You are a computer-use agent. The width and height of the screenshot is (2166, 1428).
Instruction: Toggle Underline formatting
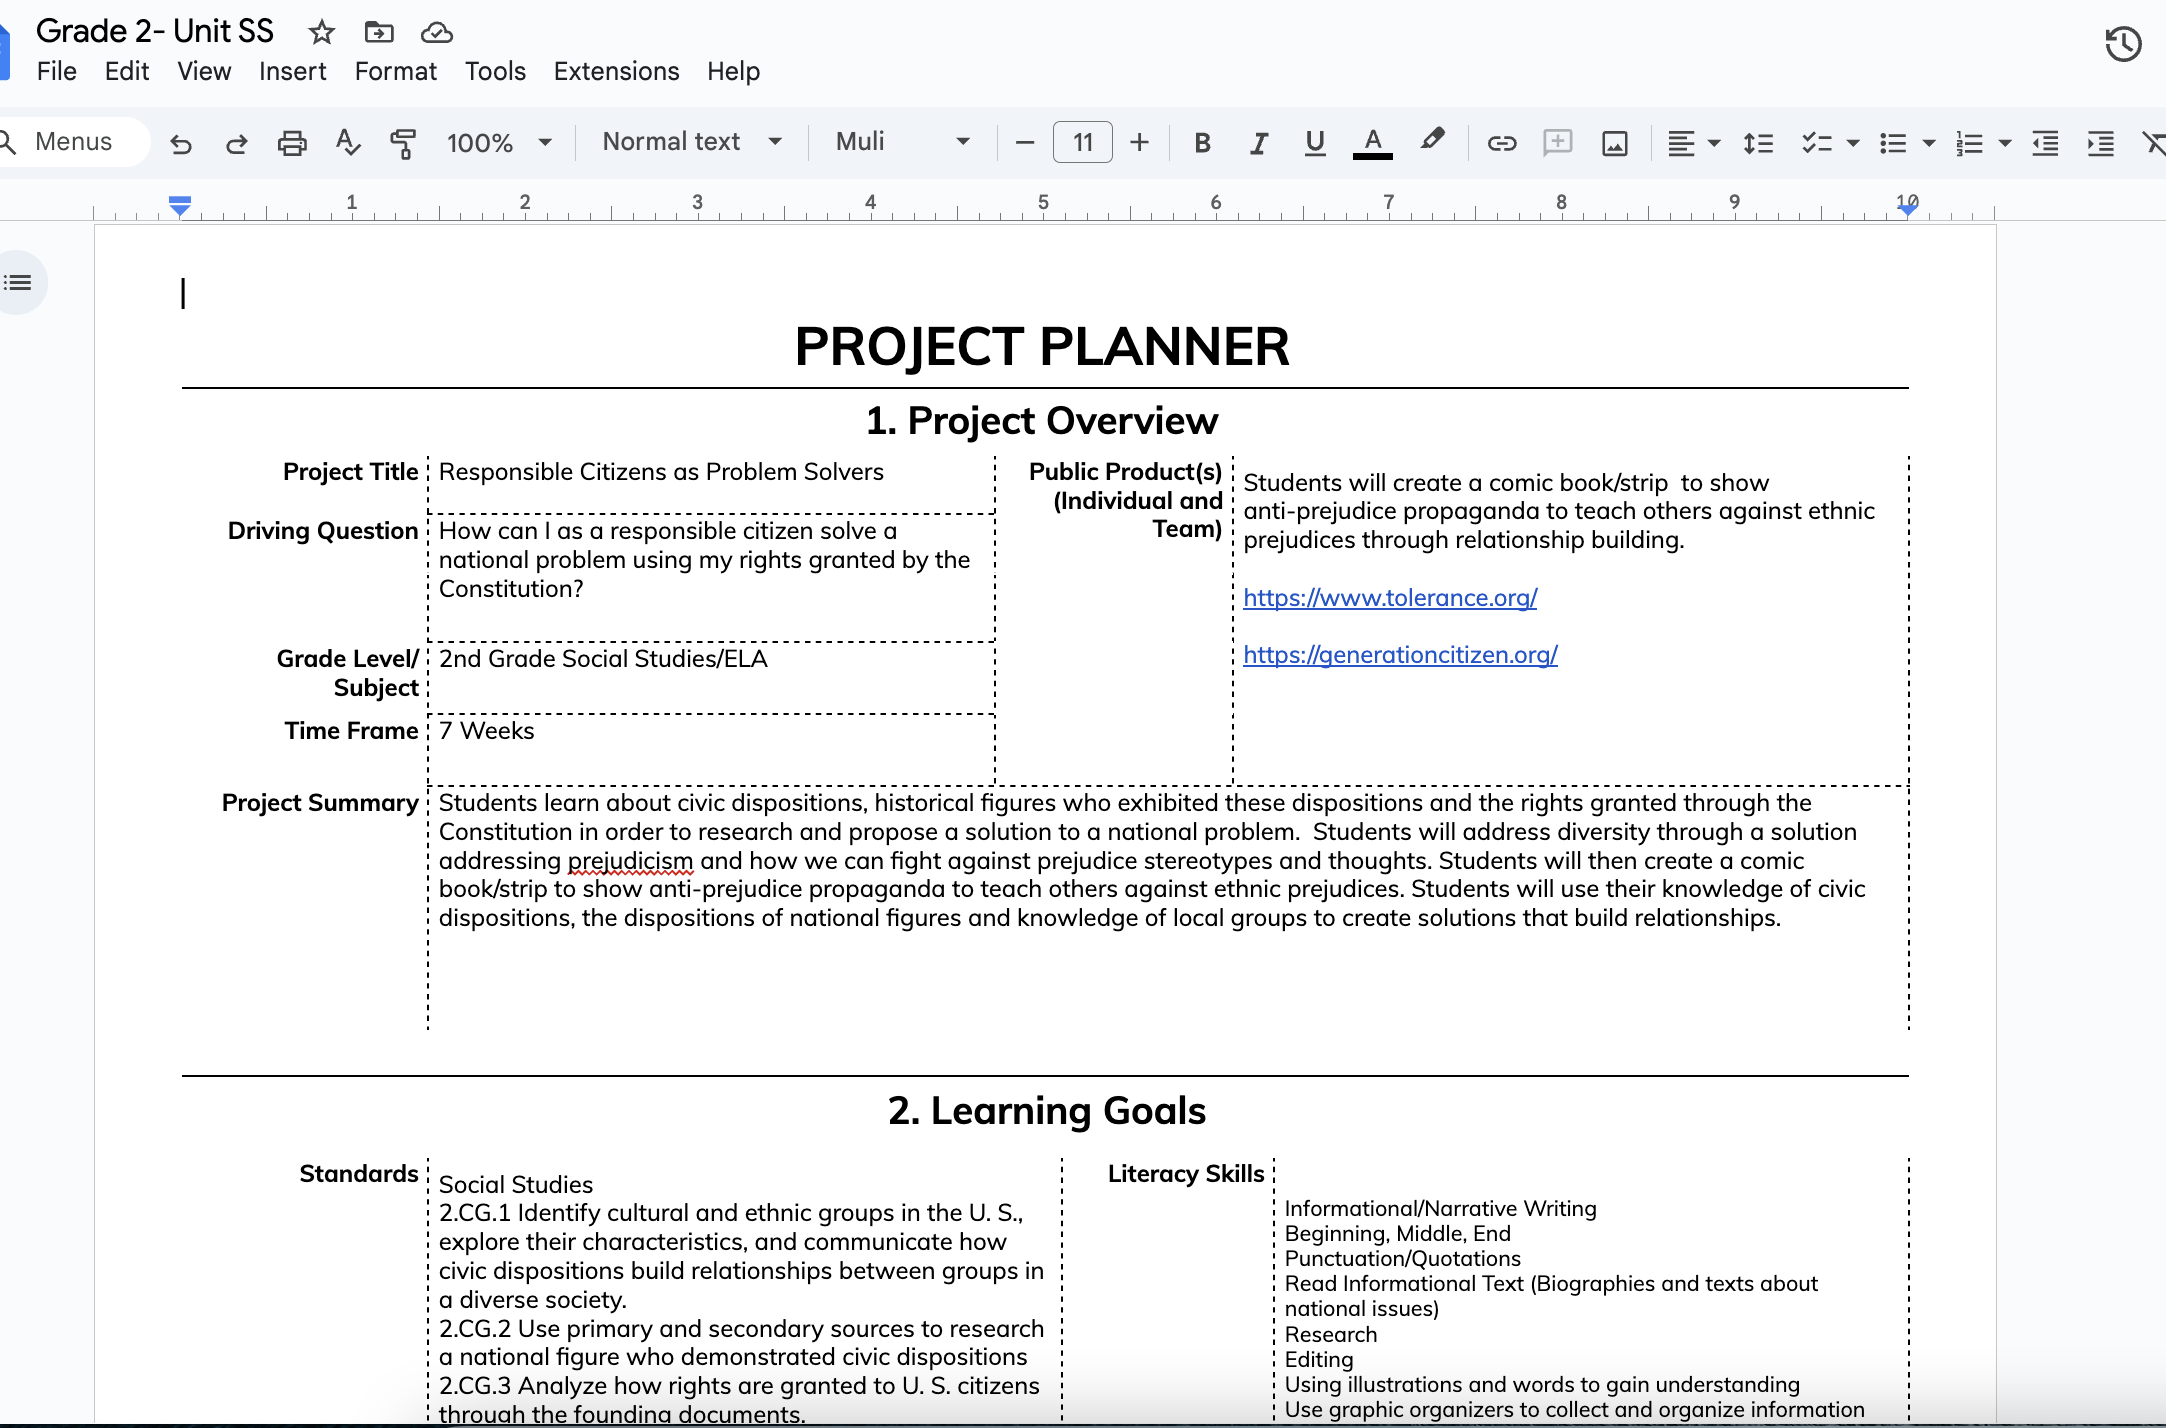[1314, 143]
